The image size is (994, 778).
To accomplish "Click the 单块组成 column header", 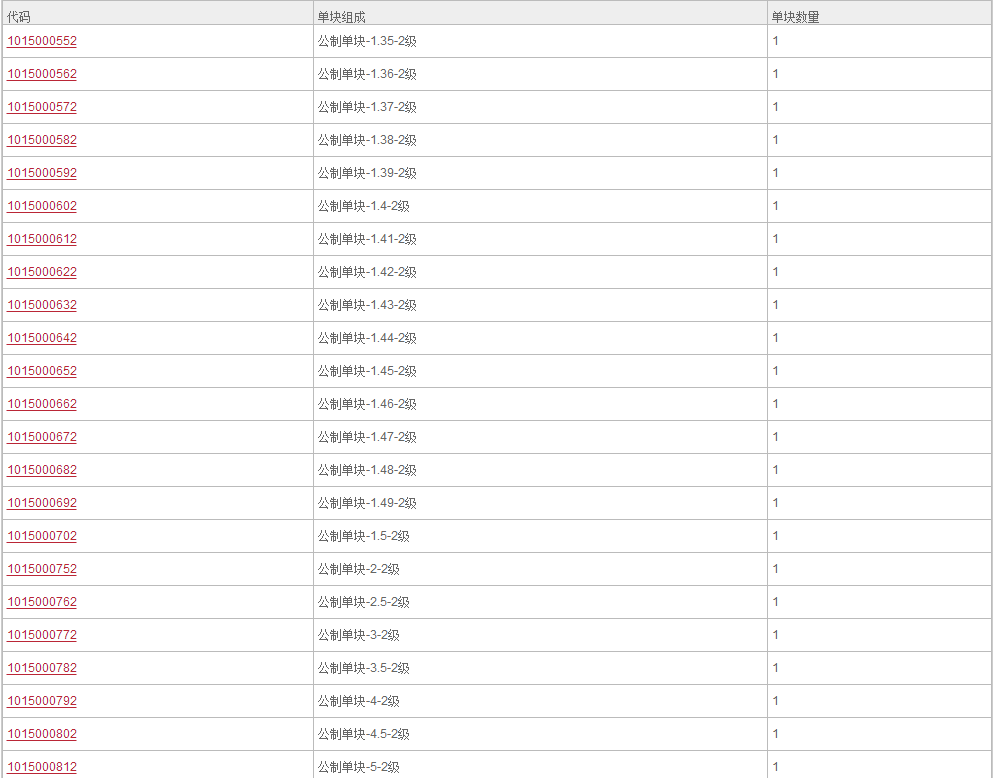I will [x=342, y=17].
